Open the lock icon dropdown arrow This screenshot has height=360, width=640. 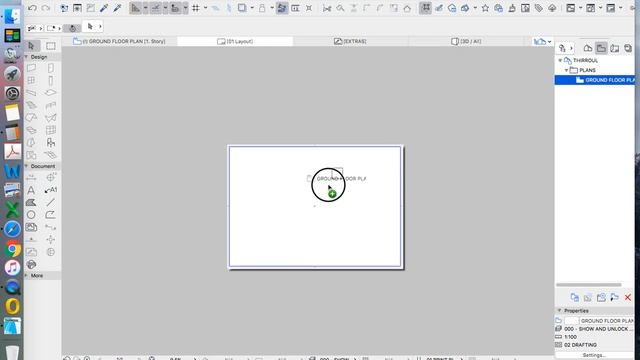click(272, 8)
